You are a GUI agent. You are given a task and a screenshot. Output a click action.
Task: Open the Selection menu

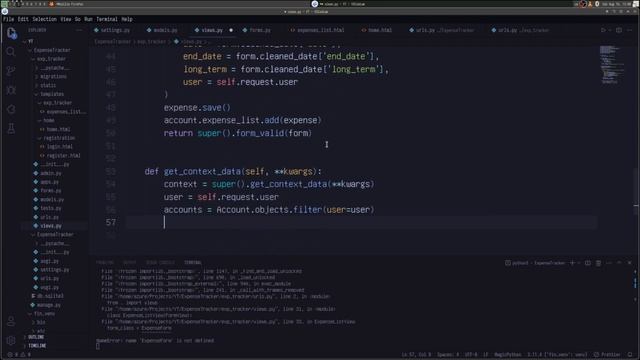pyautogui.click(x=44, y=19)
